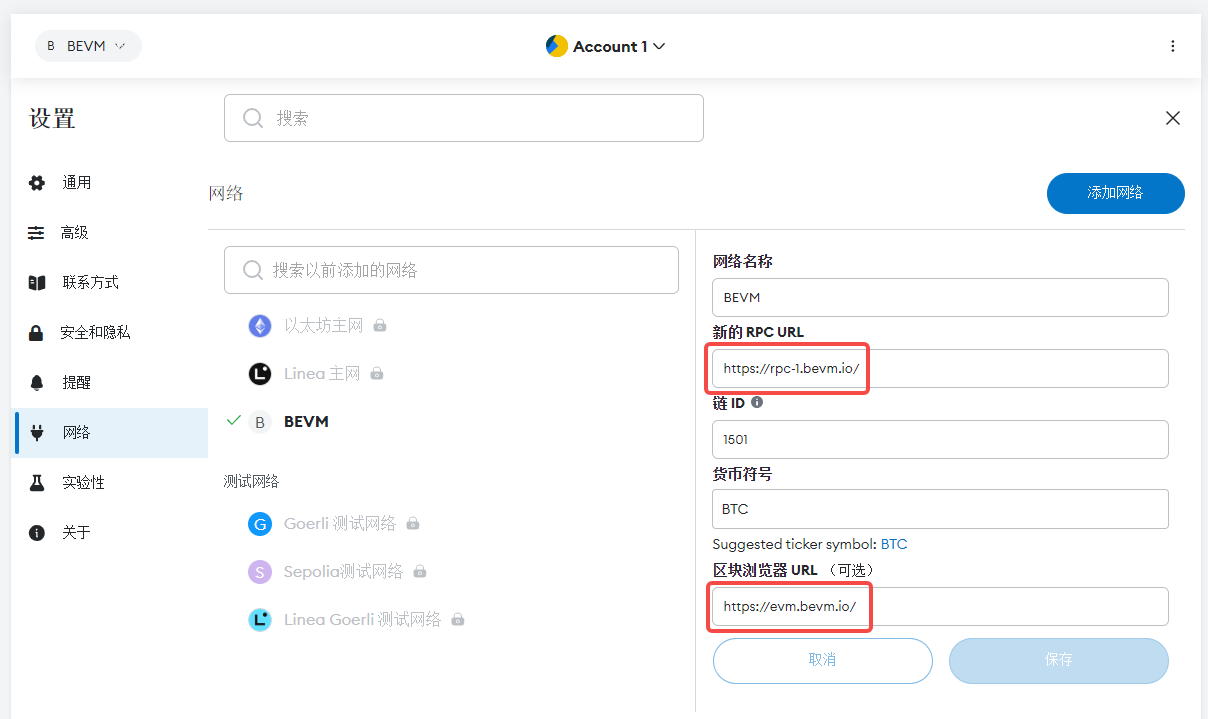This screenshot has height=719, width=1208.
Task: Expand the Account 1 account menu
Action: 606,46
